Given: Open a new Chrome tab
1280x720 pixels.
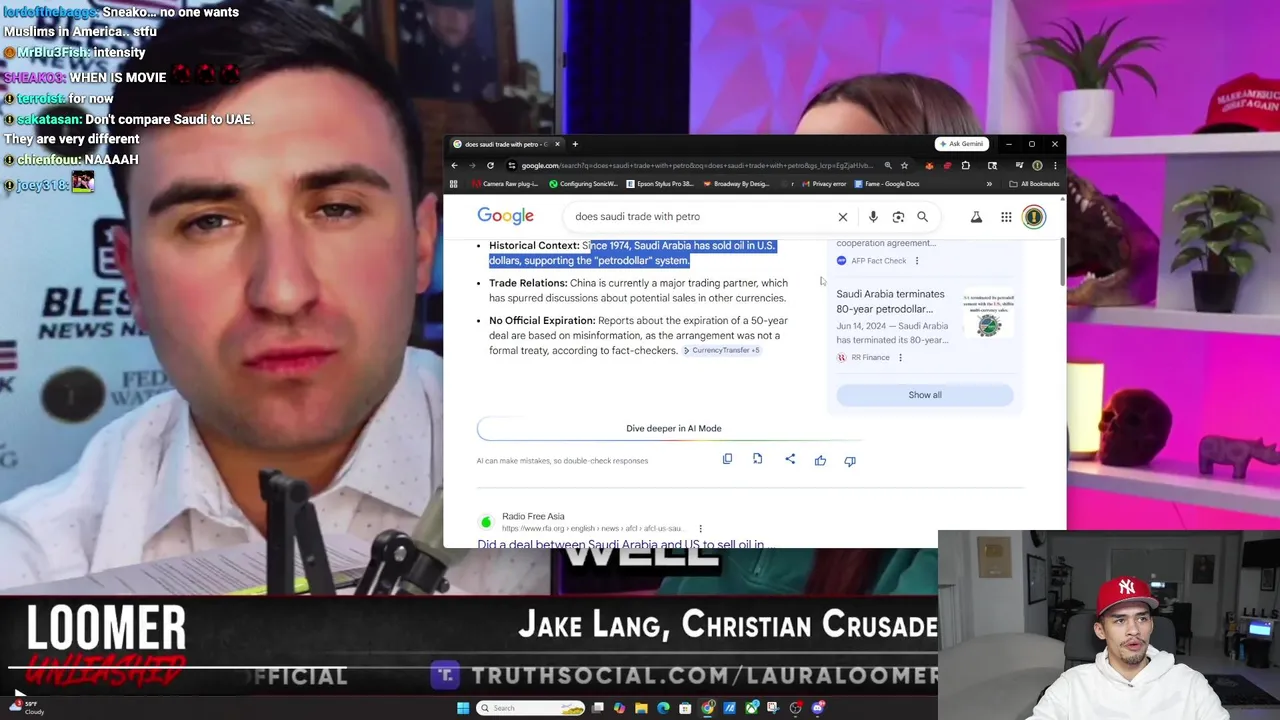Looking at the screenshot, I should tap(575, 144).
